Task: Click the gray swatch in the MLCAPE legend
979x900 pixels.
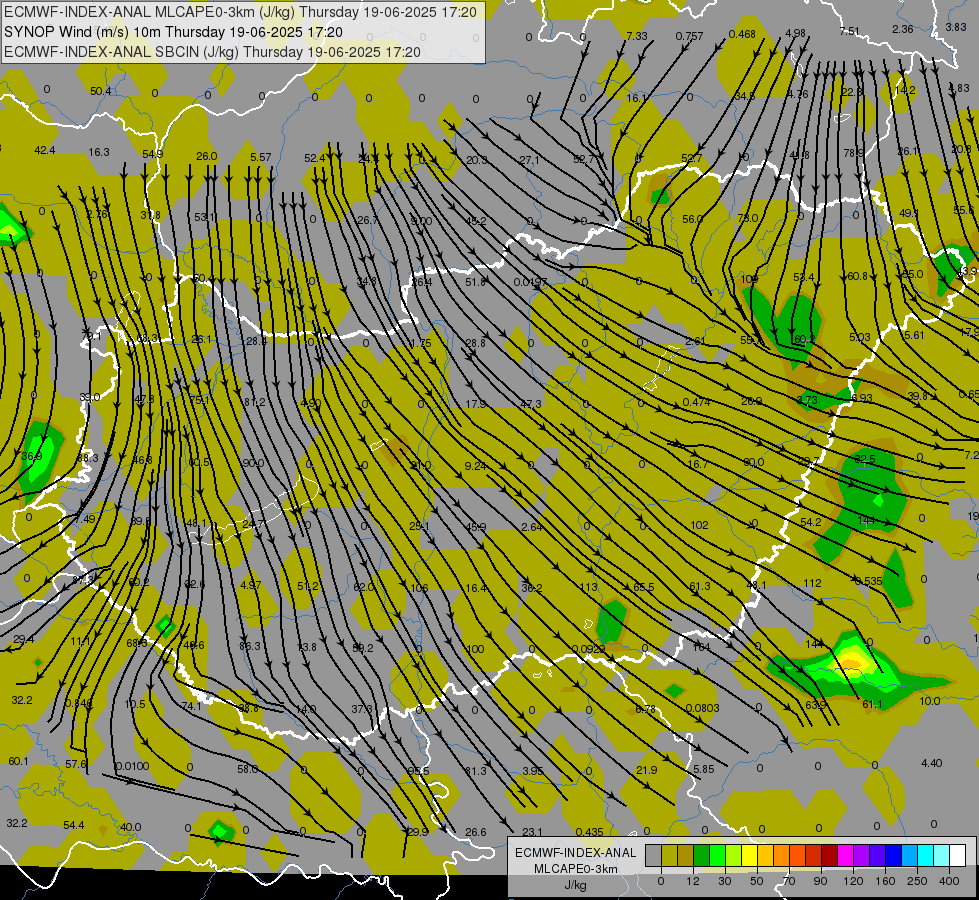Action: pyautogui.click(x=653, y=856)
